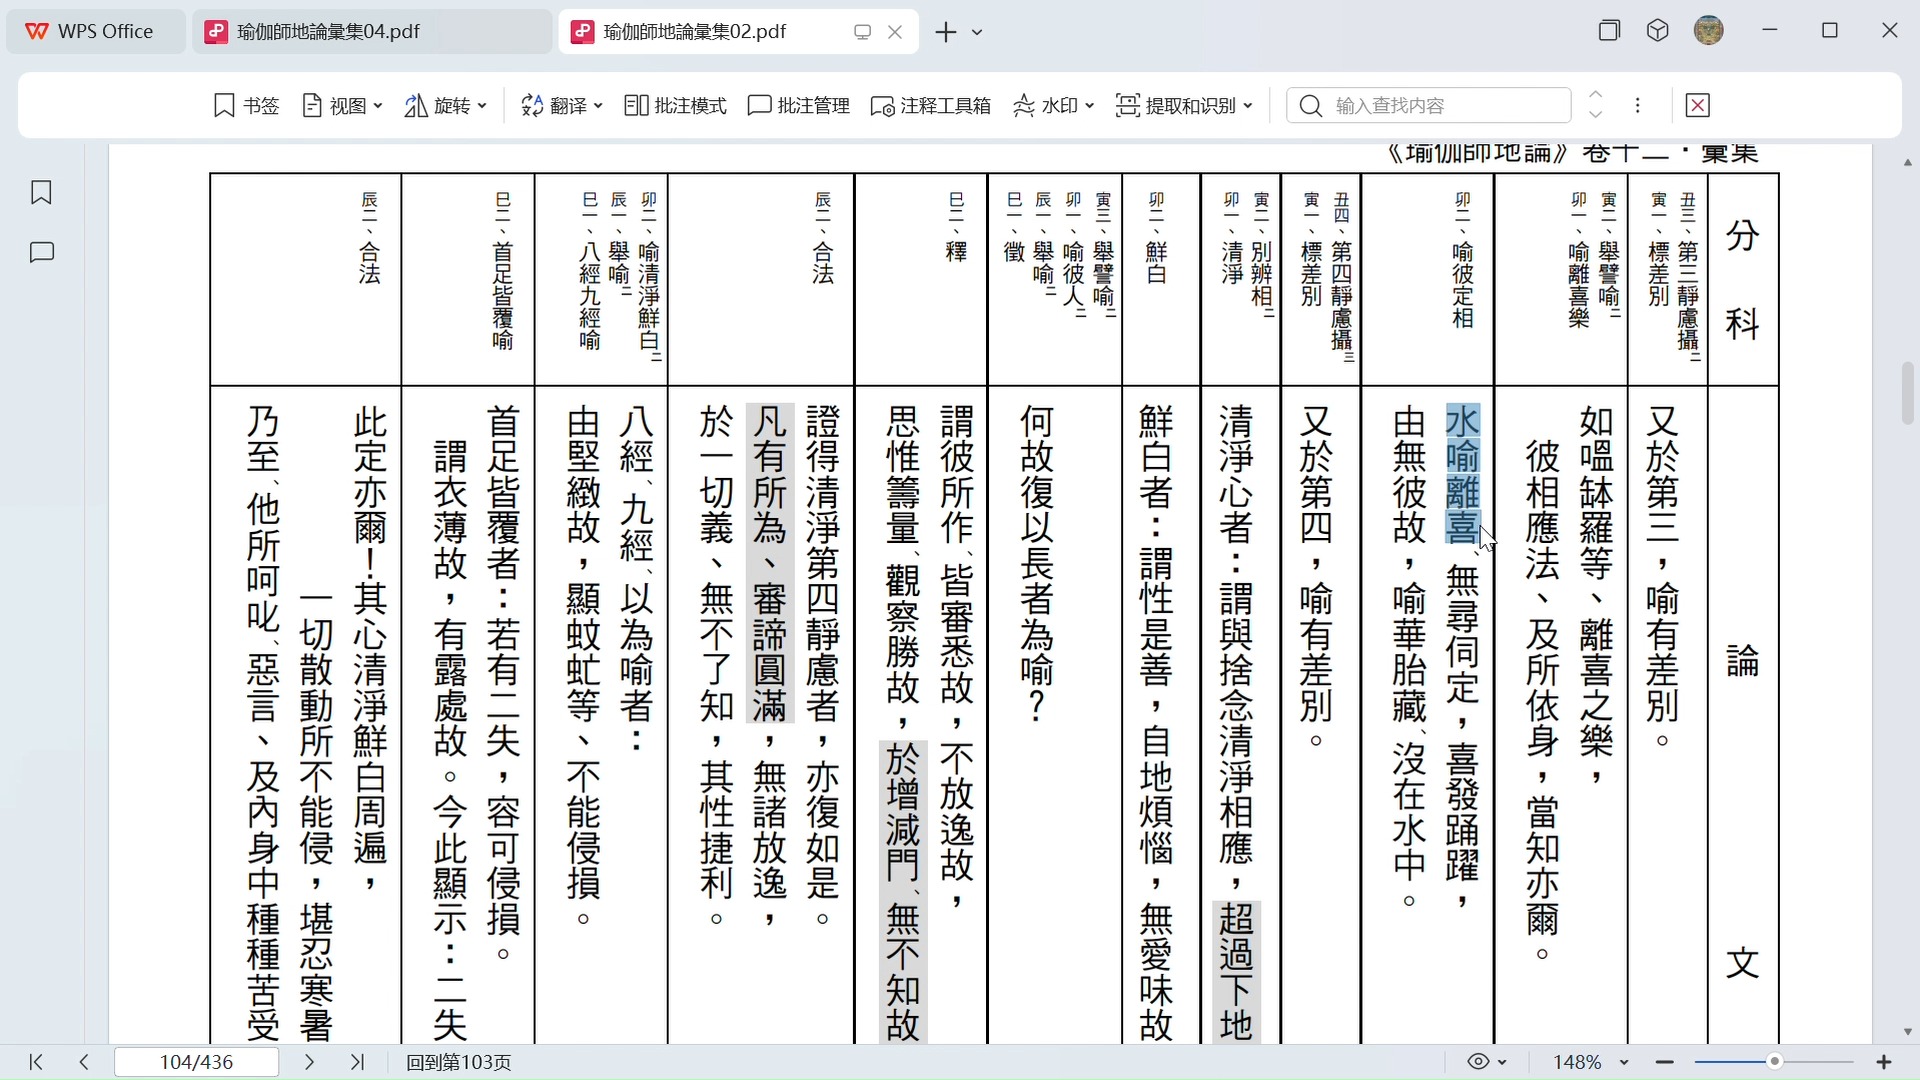
Task: Click the magnifier search icon
Action: click(1310, 105)
